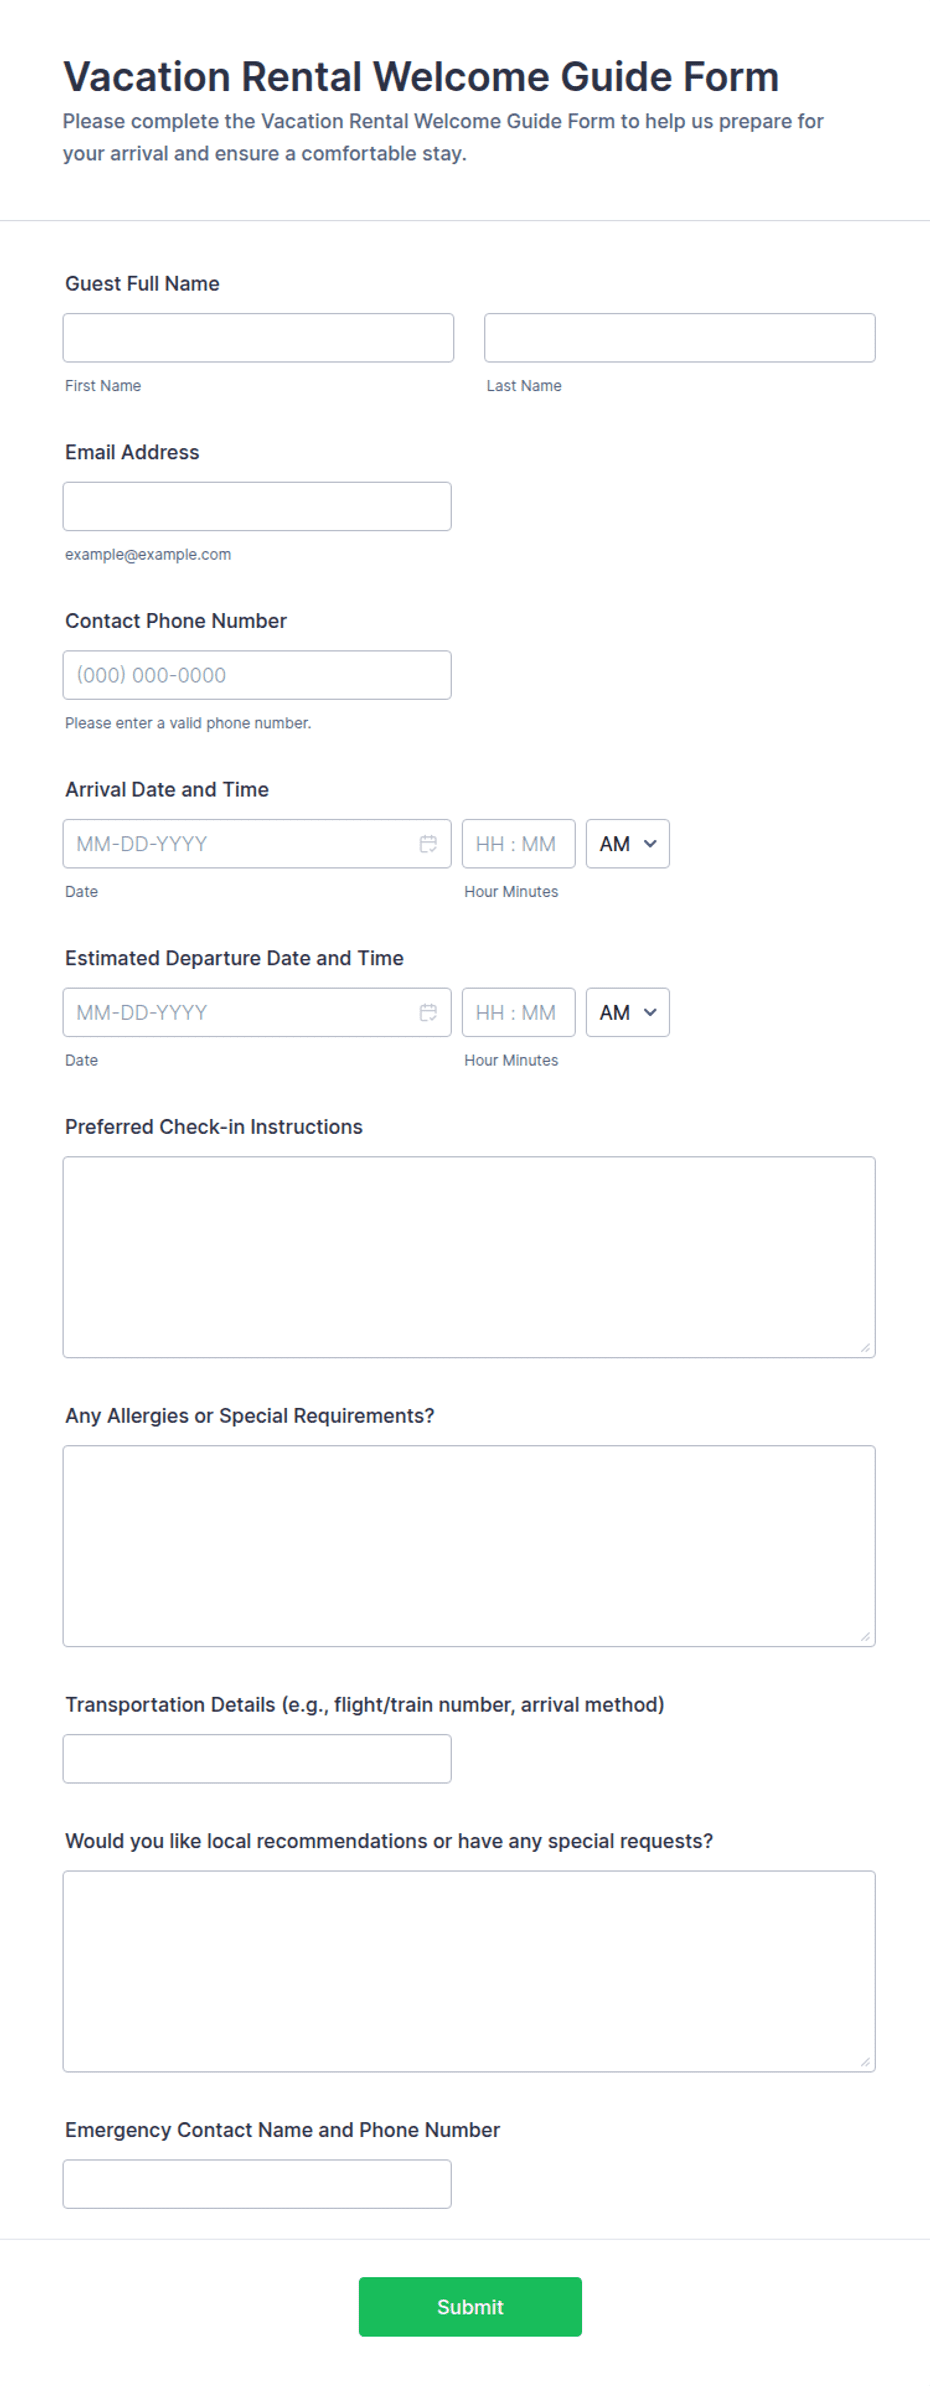Focus the First Name input field
The width and height of the screenshot is (930, 2386).
coord(258,338)
